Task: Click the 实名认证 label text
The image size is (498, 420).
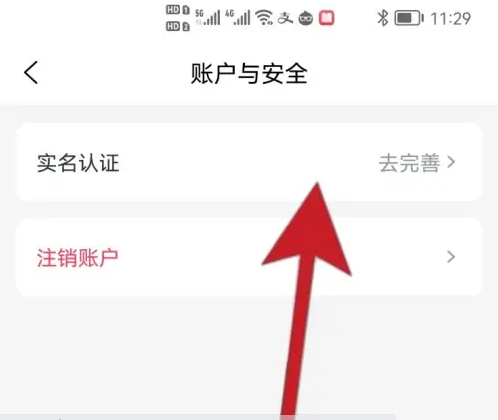Action: point(78,163)
